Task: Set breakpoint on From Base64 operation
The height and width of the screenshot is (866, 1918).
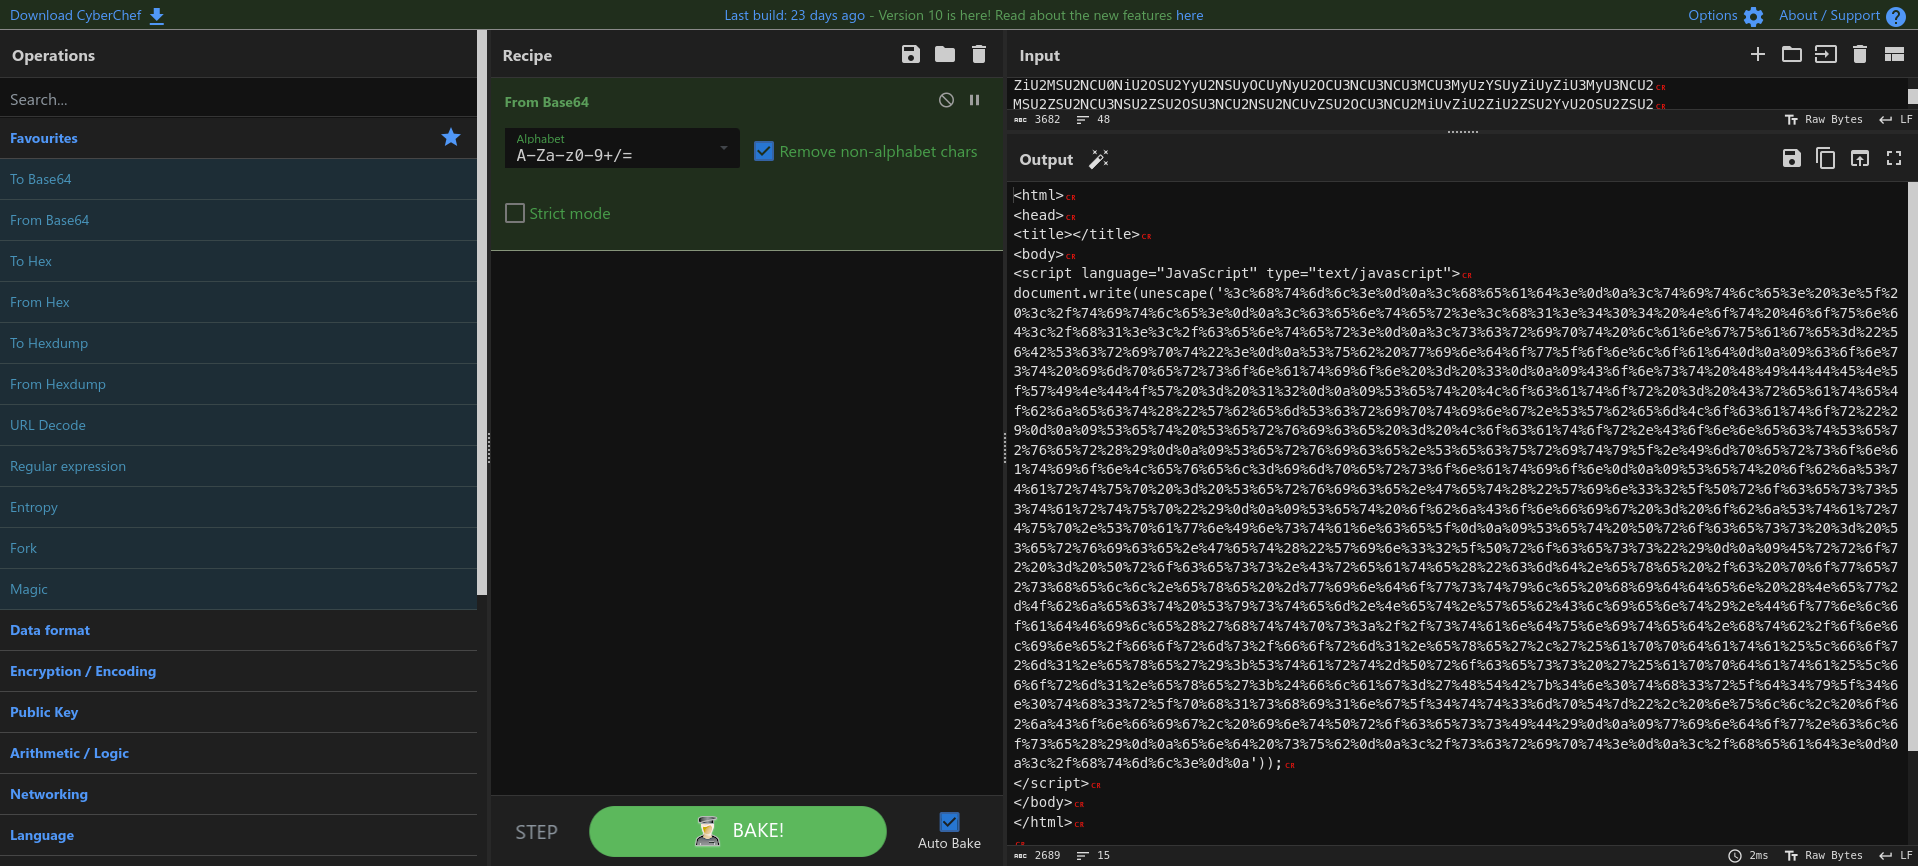Action: 974,100
